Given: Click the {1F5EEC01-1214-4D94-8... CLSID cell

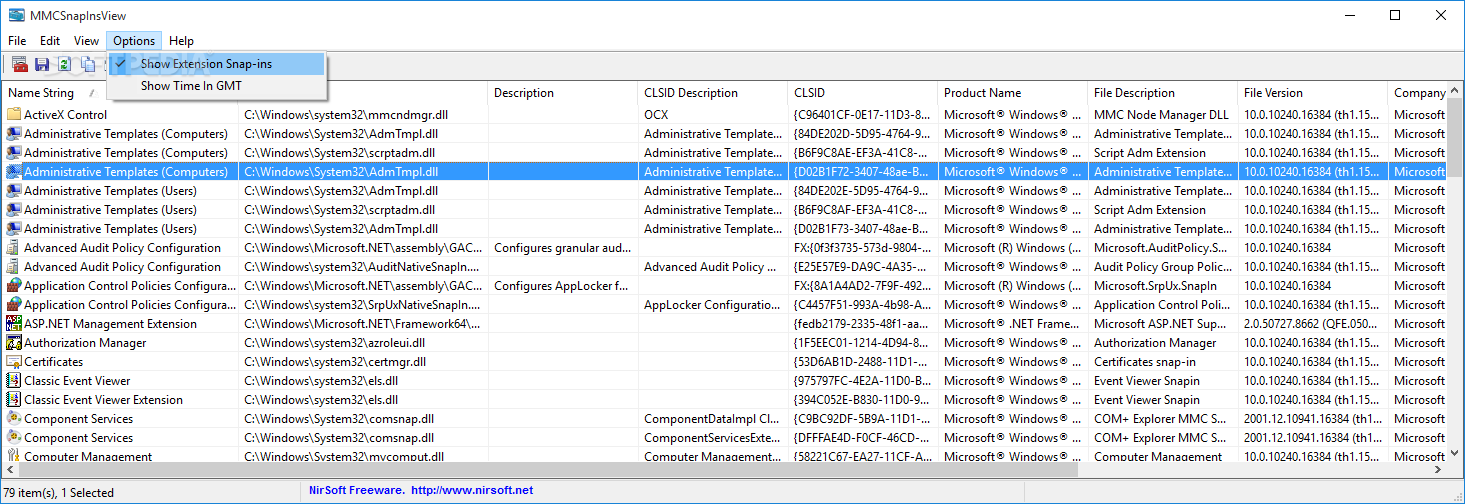Looking at the screenshot, I should coord(864,343).
